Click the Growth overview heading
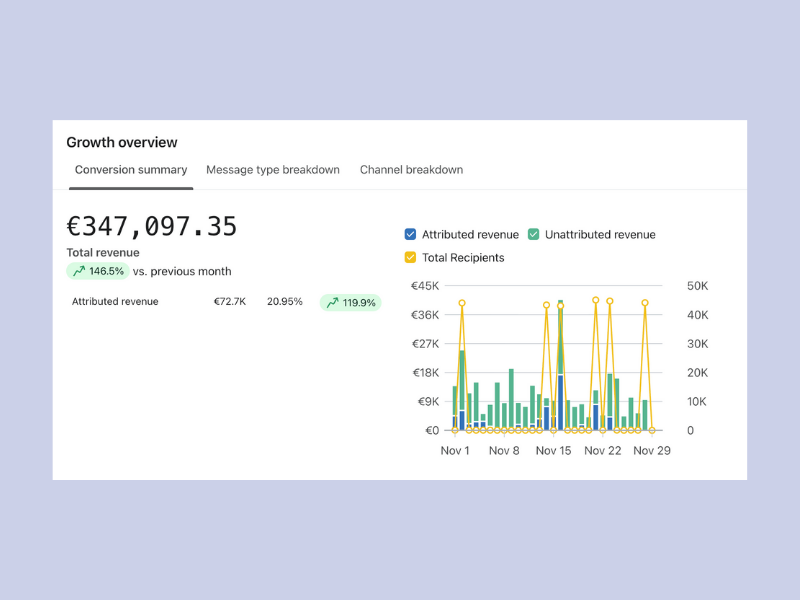The image size is (800, 600). (122, 142)
